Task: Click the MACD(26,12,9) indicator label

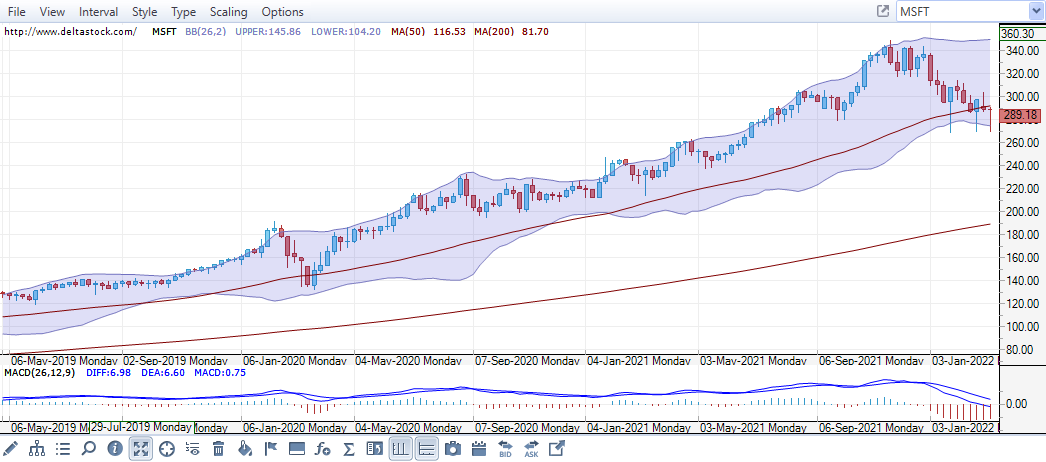Action: click(39, 373)
